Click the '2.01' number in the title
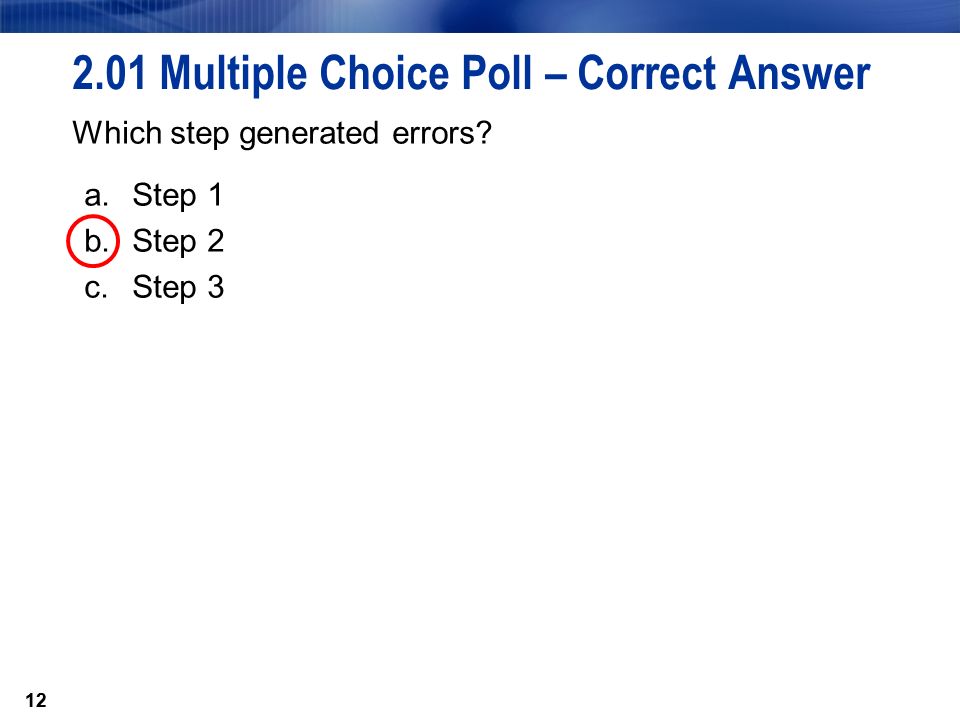 click(110, 73)
